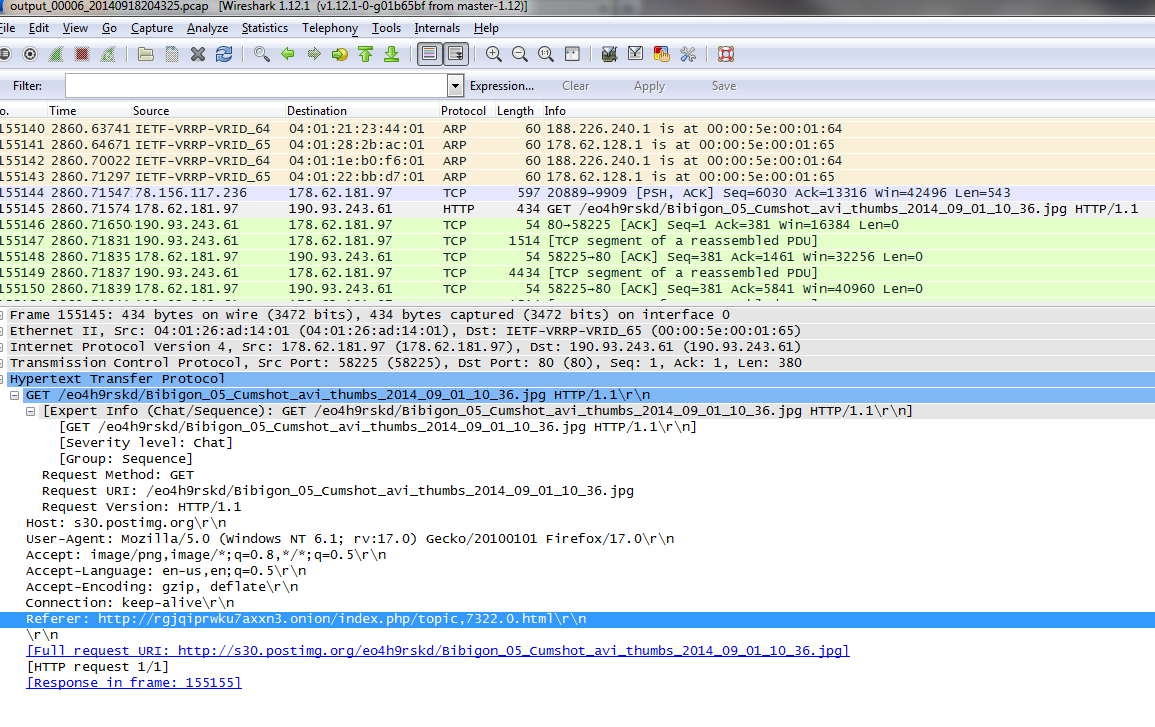Select the Host: s30.postimg.org line
Screen dimensions: 1155x727
pyautogui.click(x=126, y=523)
